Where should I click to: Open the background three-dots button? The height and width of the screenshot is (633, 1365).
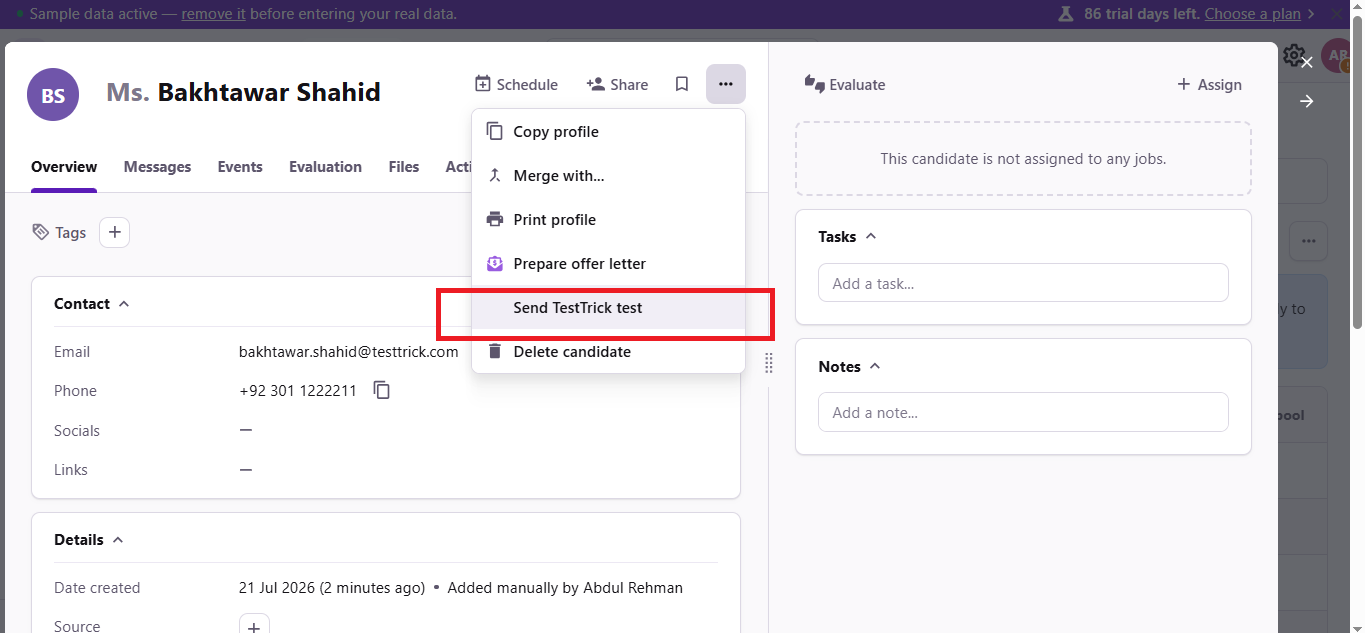click(x=1308, y=241)
